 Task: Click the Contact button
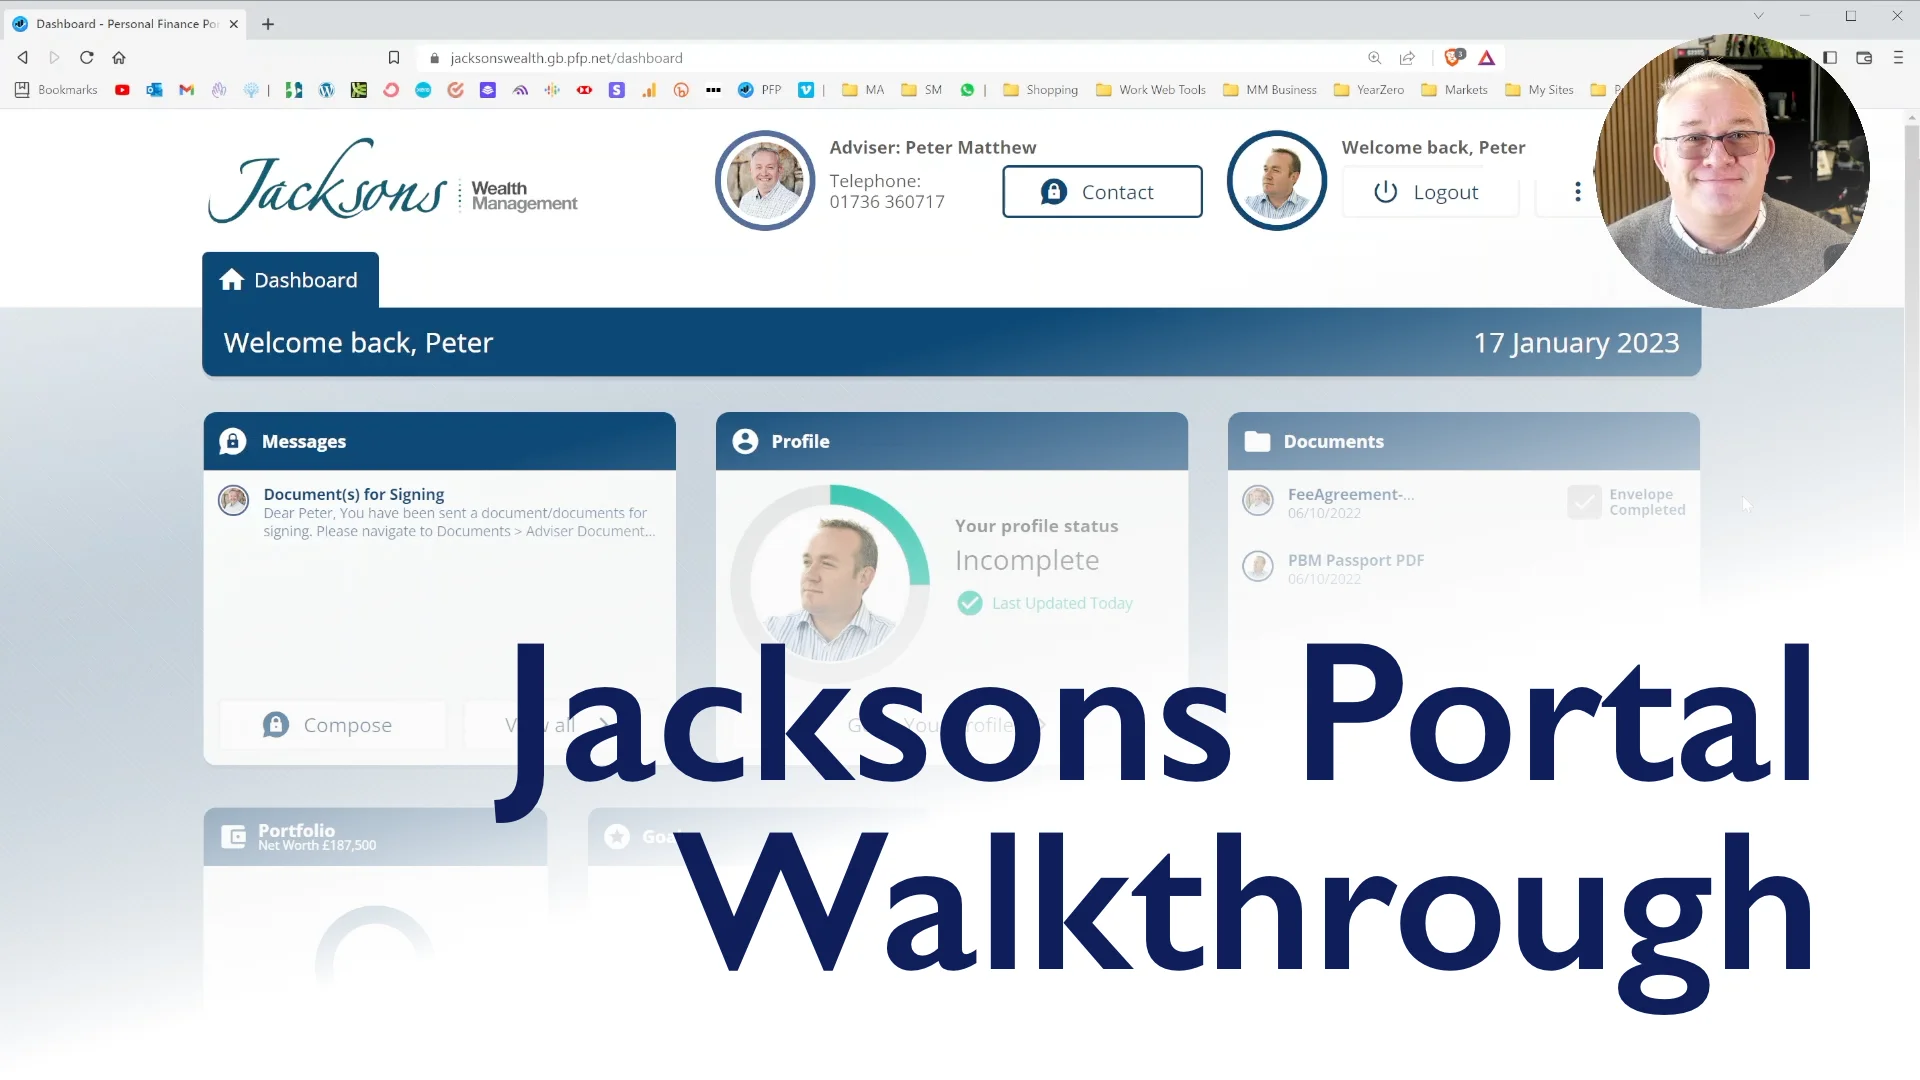[x=1102, y=192]
